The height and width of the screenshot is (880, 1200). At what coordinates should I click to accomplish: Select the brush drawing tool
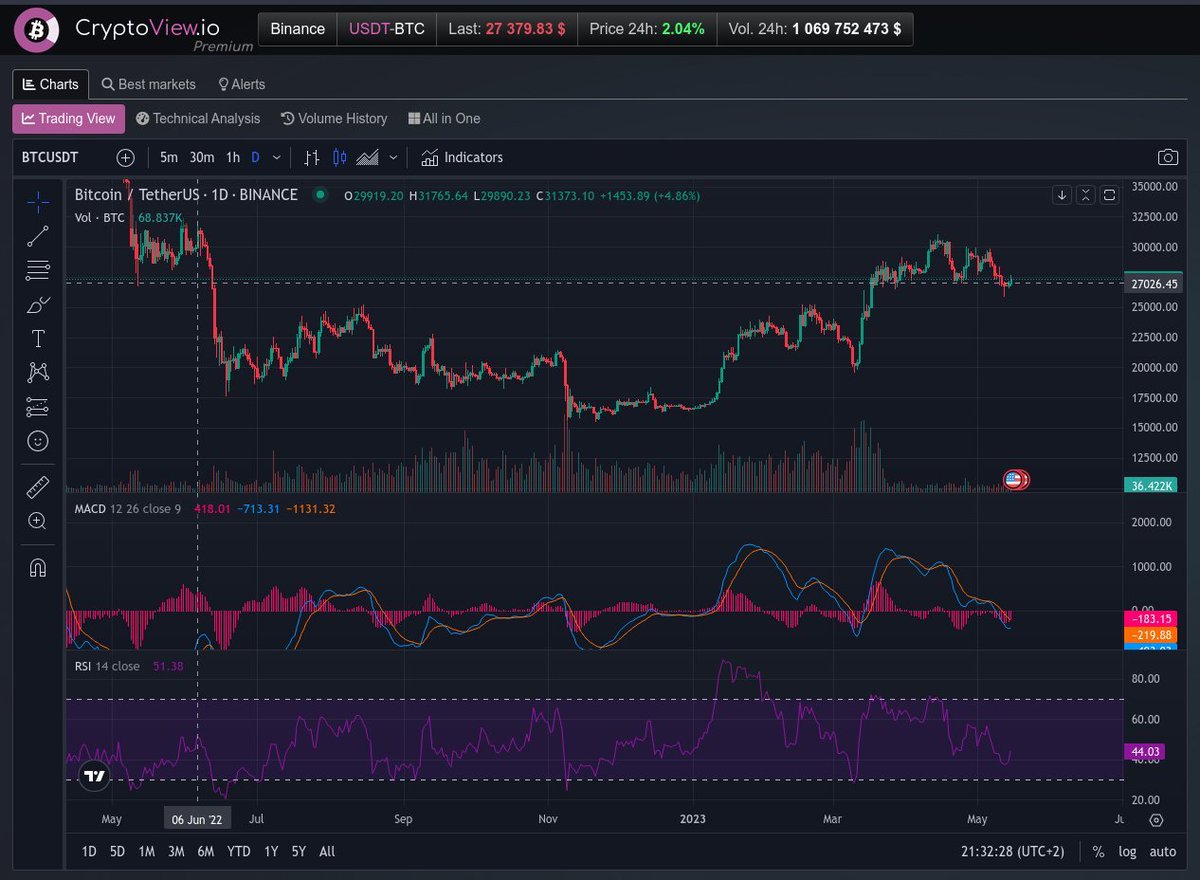coord(38,304)
